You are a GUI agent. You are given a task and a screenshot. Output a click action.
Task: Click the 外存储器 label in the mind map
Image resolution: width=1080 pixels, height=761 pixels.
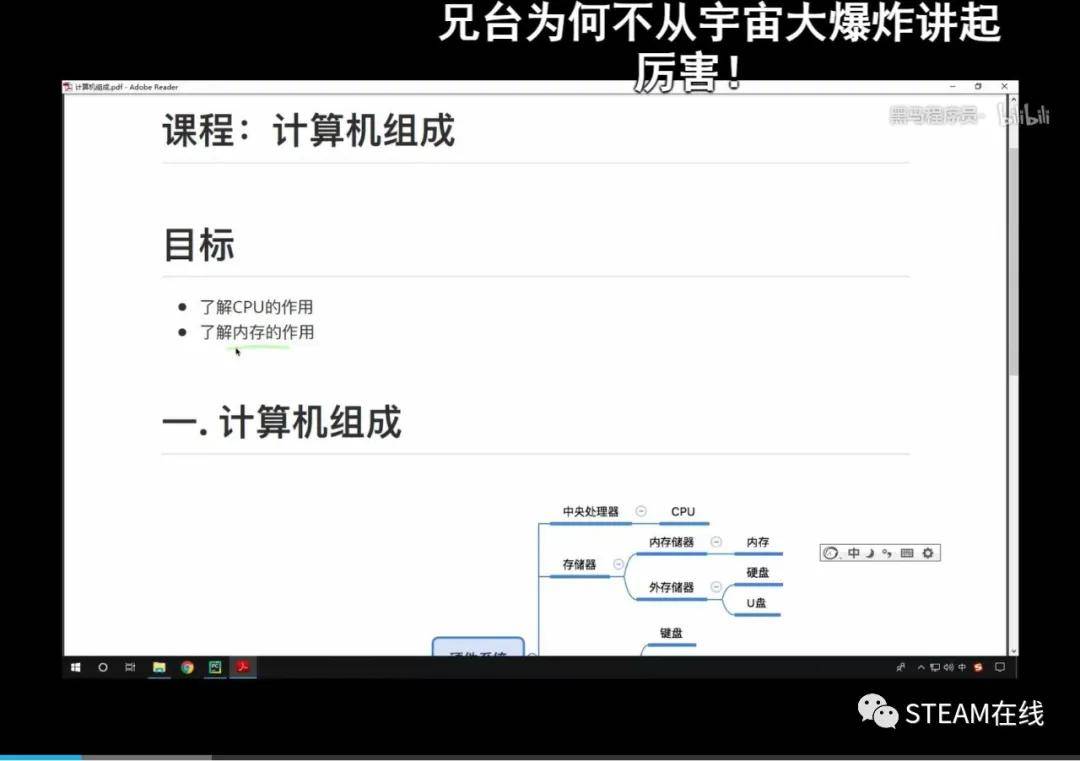[671, 587]
